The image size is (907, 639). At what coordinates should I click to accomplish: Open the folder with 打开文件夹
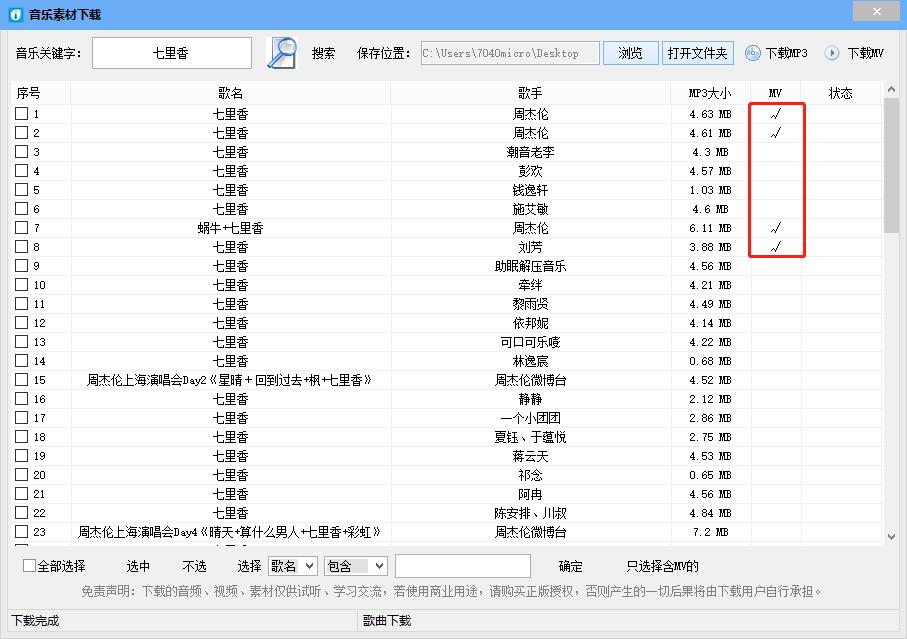[697, 52]
